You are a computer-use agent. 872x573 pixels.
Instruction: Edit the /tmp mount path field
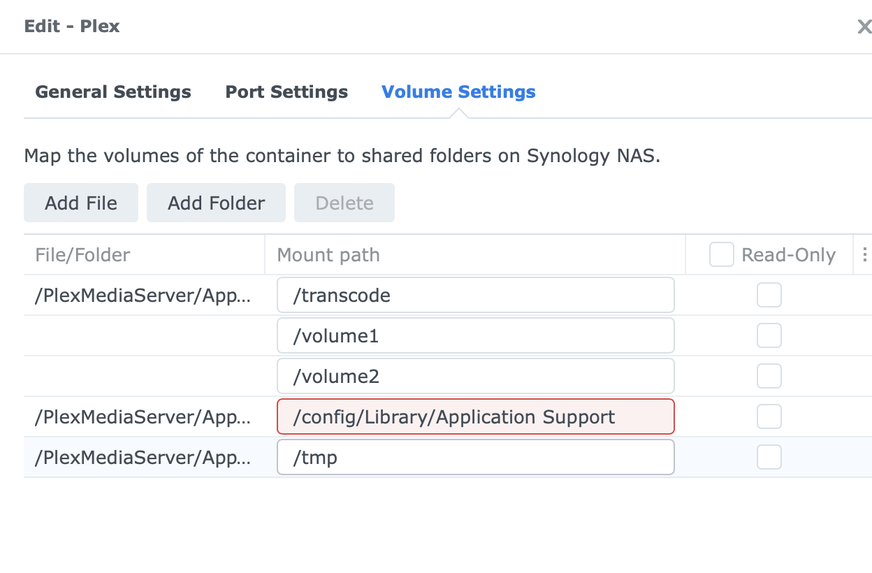[x=475, y=457]
